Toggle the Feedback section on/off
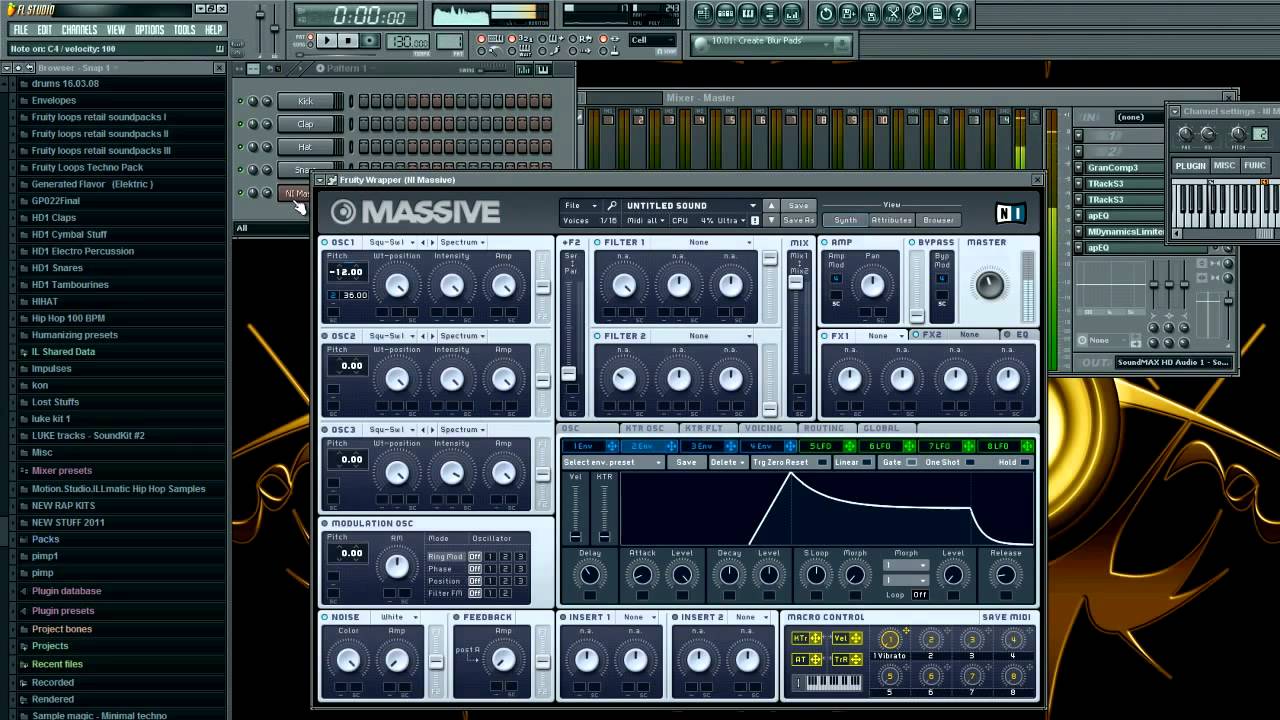 457,617
